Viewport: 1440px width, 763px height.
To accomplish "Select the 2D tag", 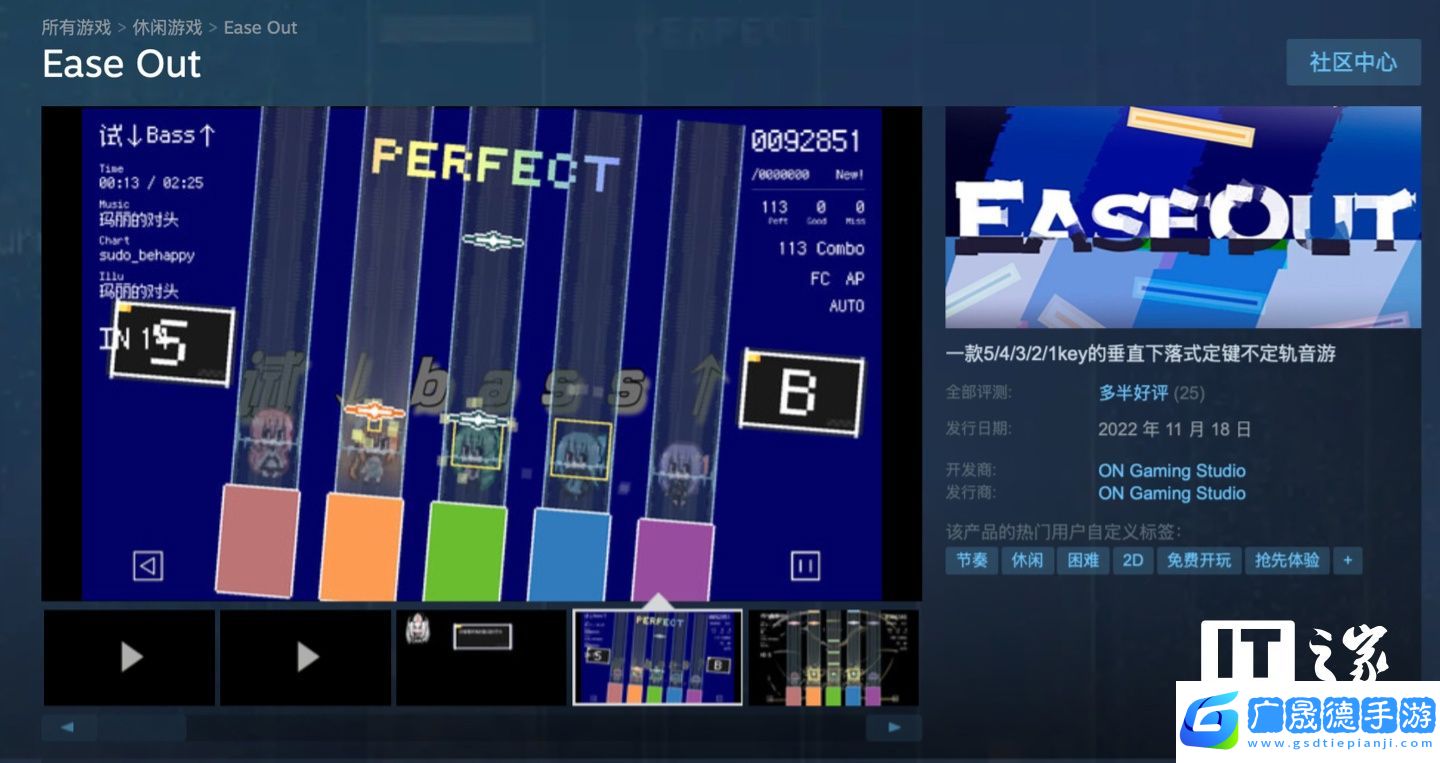I will pos(1133,560).
